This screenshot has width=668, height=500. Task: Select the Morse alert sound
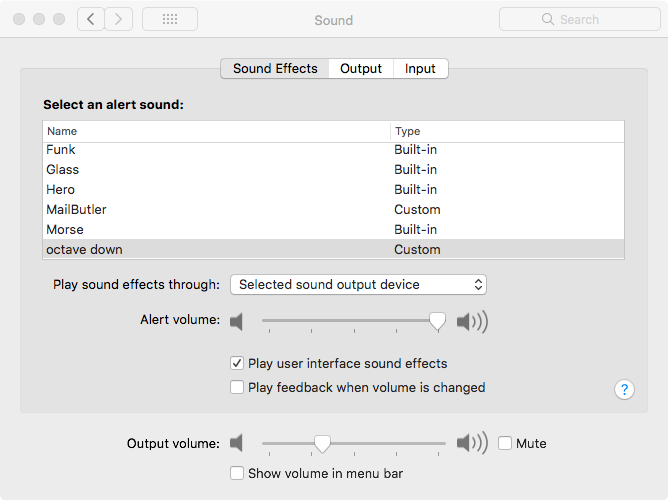334,230
